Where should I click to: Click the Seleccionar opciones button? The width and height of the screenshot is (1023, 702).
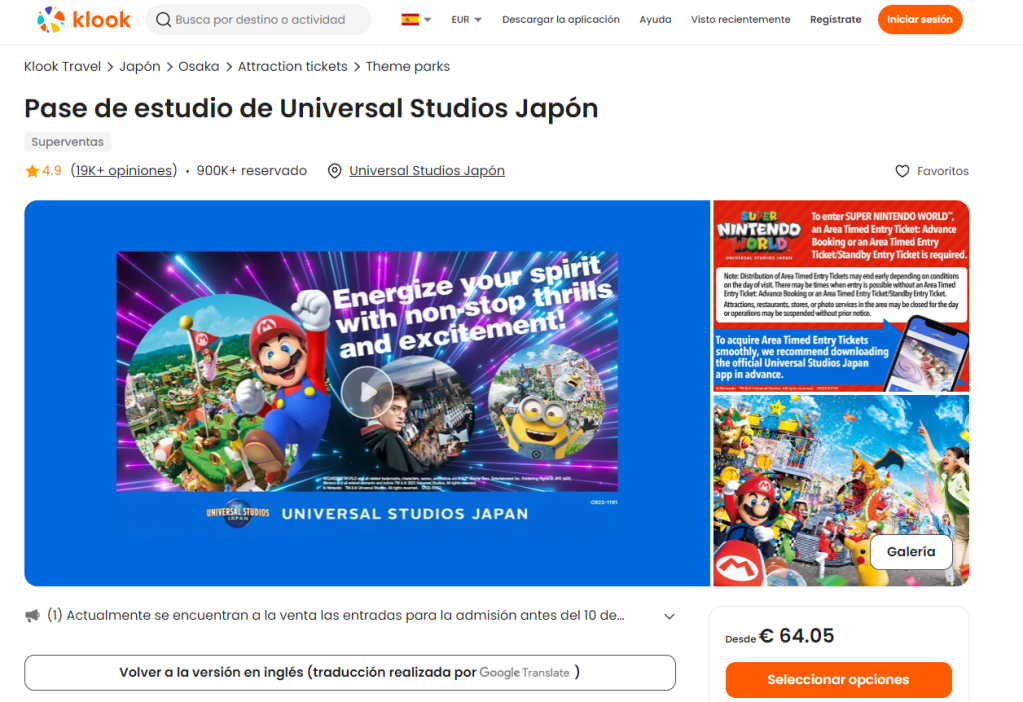[x=838, y=680]
